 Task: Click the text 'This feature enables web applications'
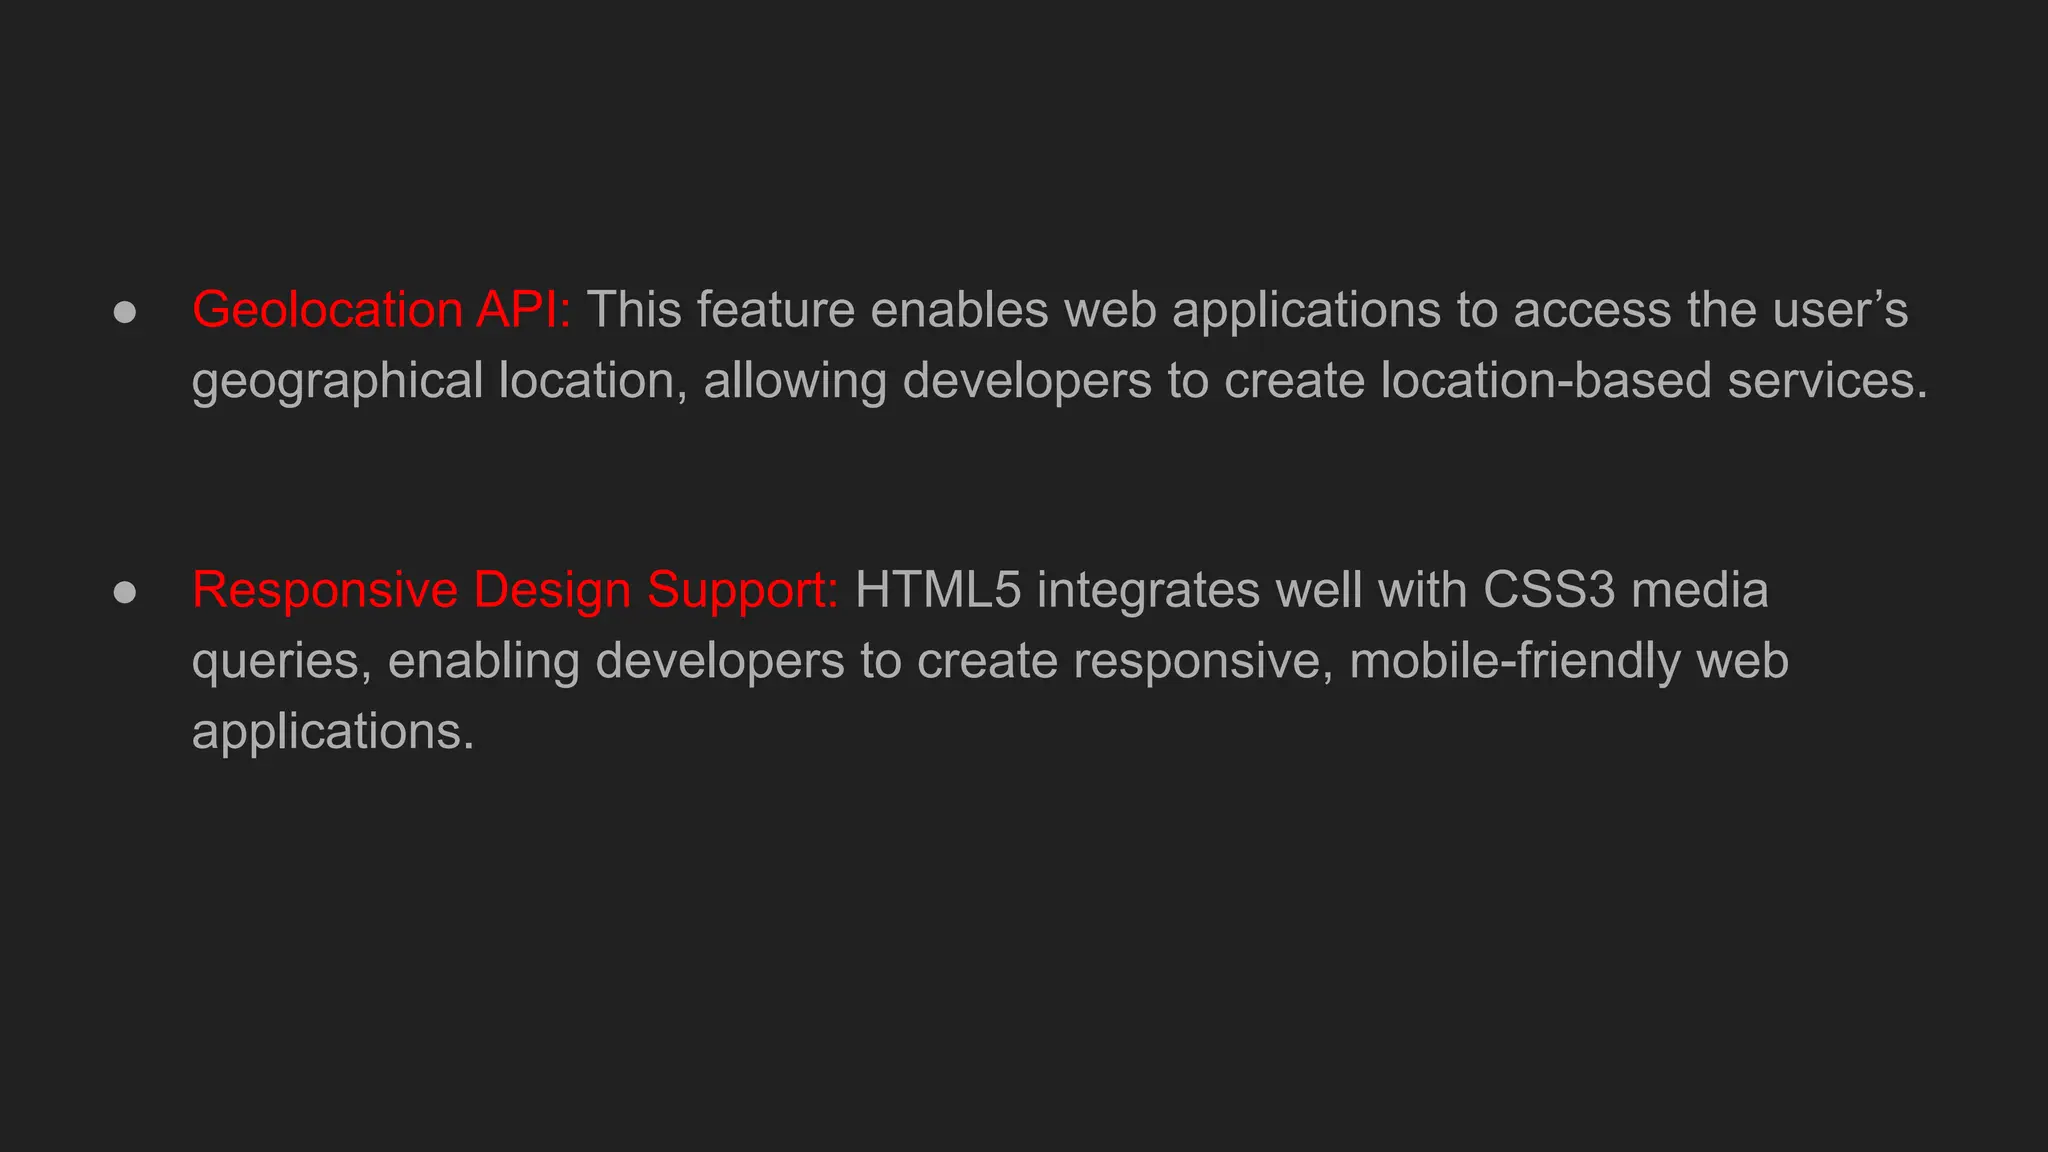(x=1013, y=310)
